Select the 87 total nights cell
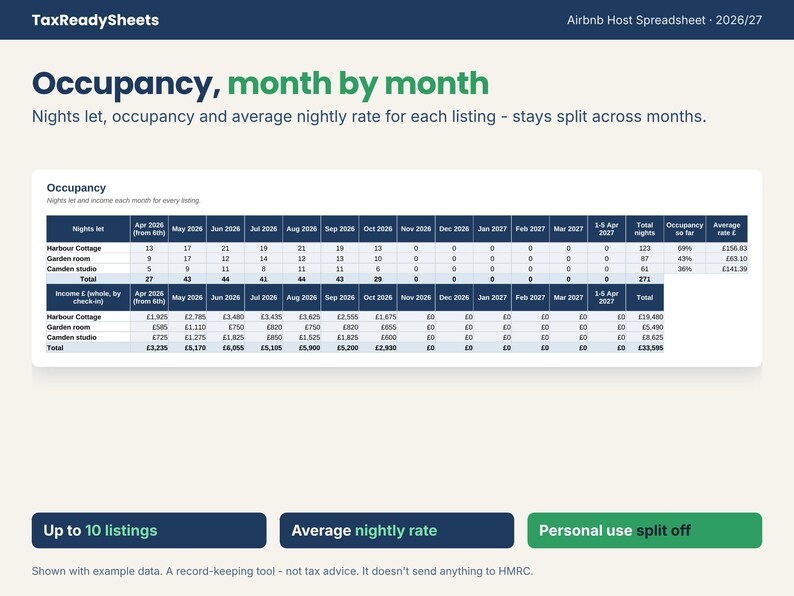Image resolution: width=794 pixels, height=596 pixels. pos(645,258)
